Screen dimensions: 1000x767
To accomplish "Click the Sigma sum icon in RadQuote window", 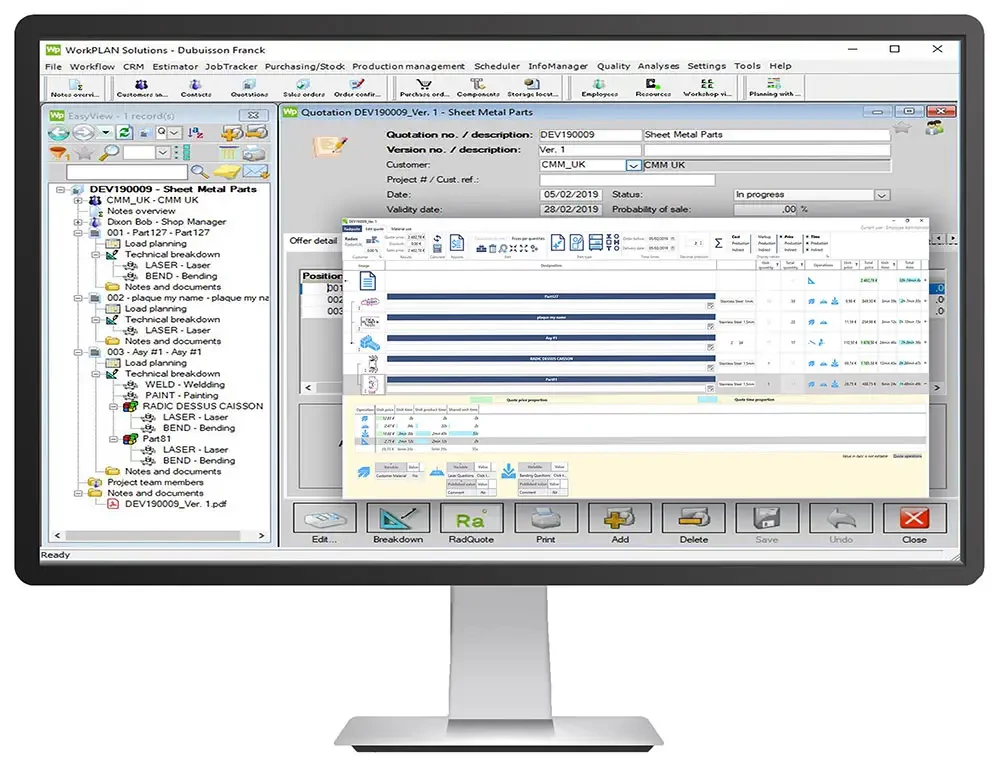I will tap(719, 243).
